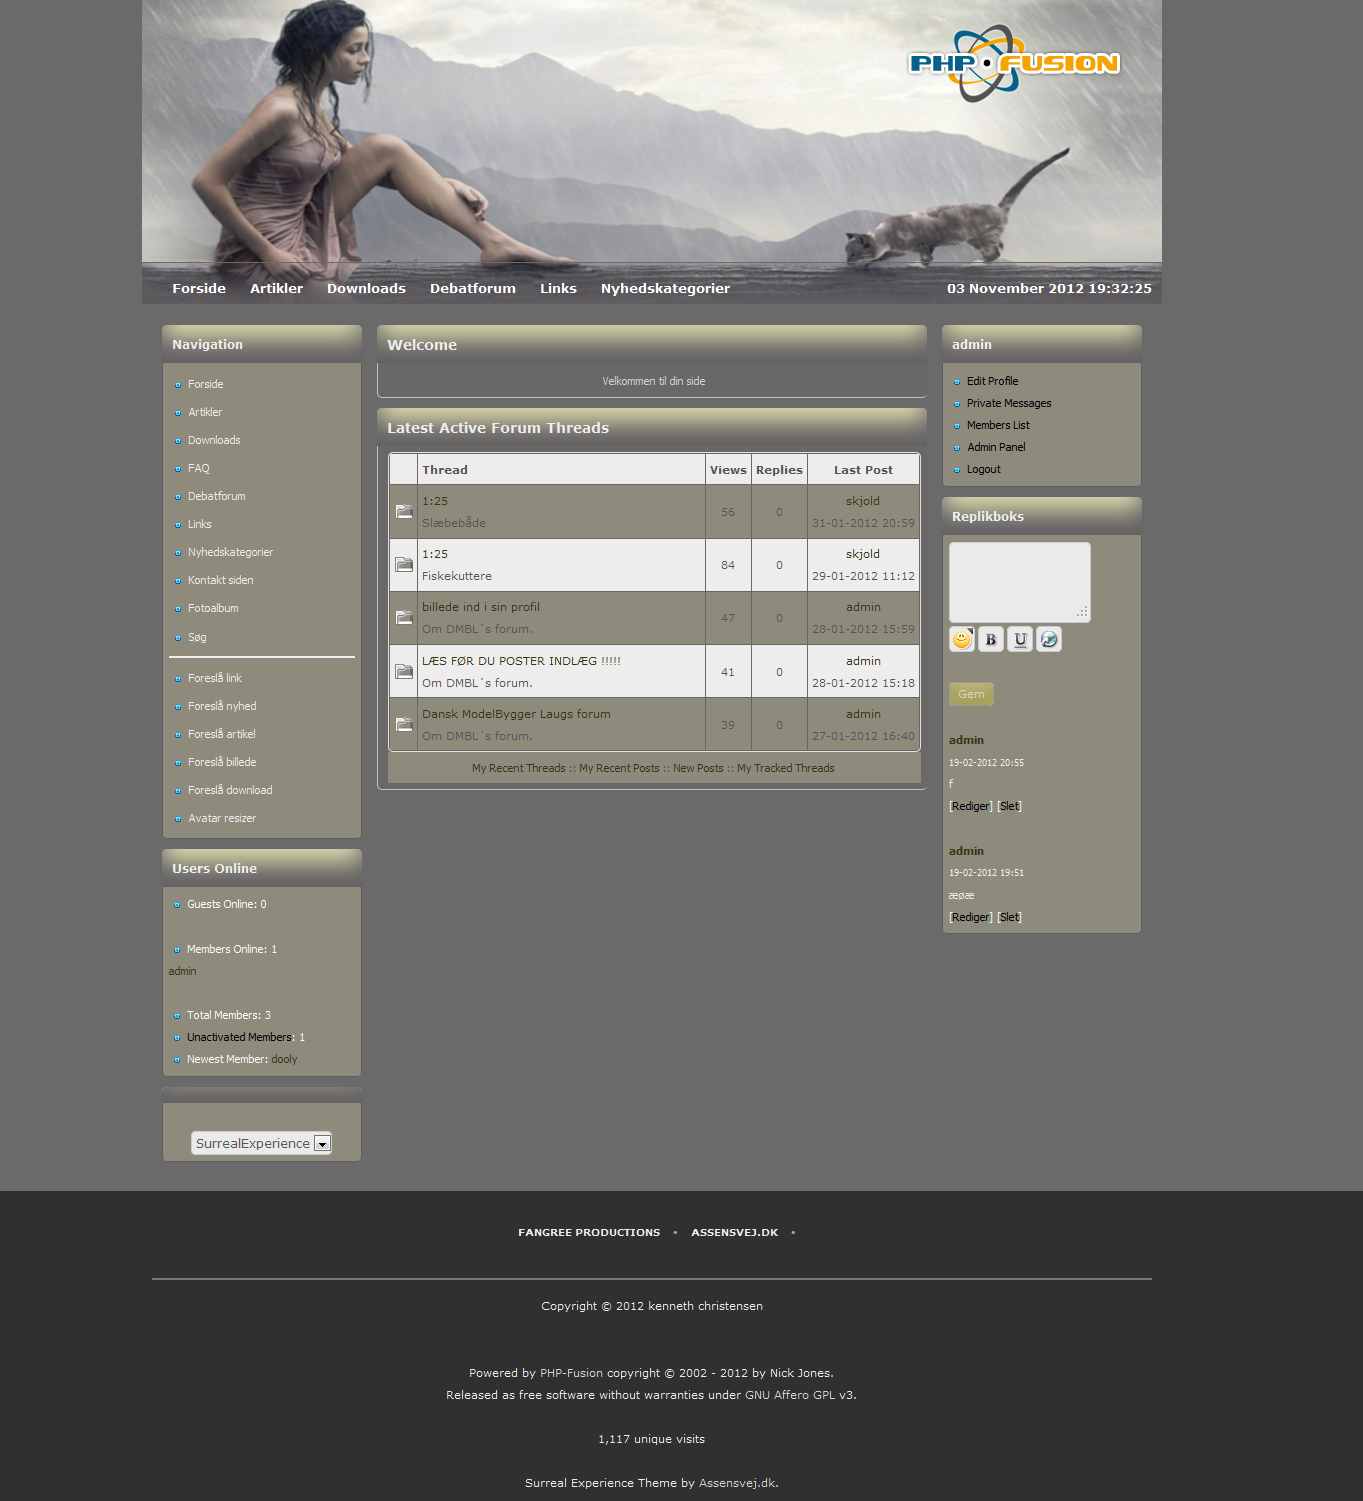Open Downloads in the top menu bar
Image resolution: width=1363 pixels, height=1501 pixels.
point(366,288)
